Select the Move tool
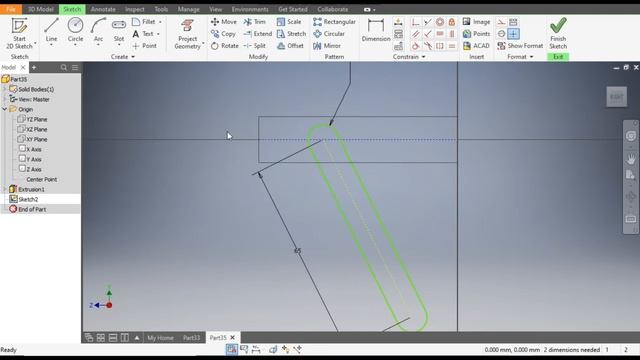 coord(224,22)
